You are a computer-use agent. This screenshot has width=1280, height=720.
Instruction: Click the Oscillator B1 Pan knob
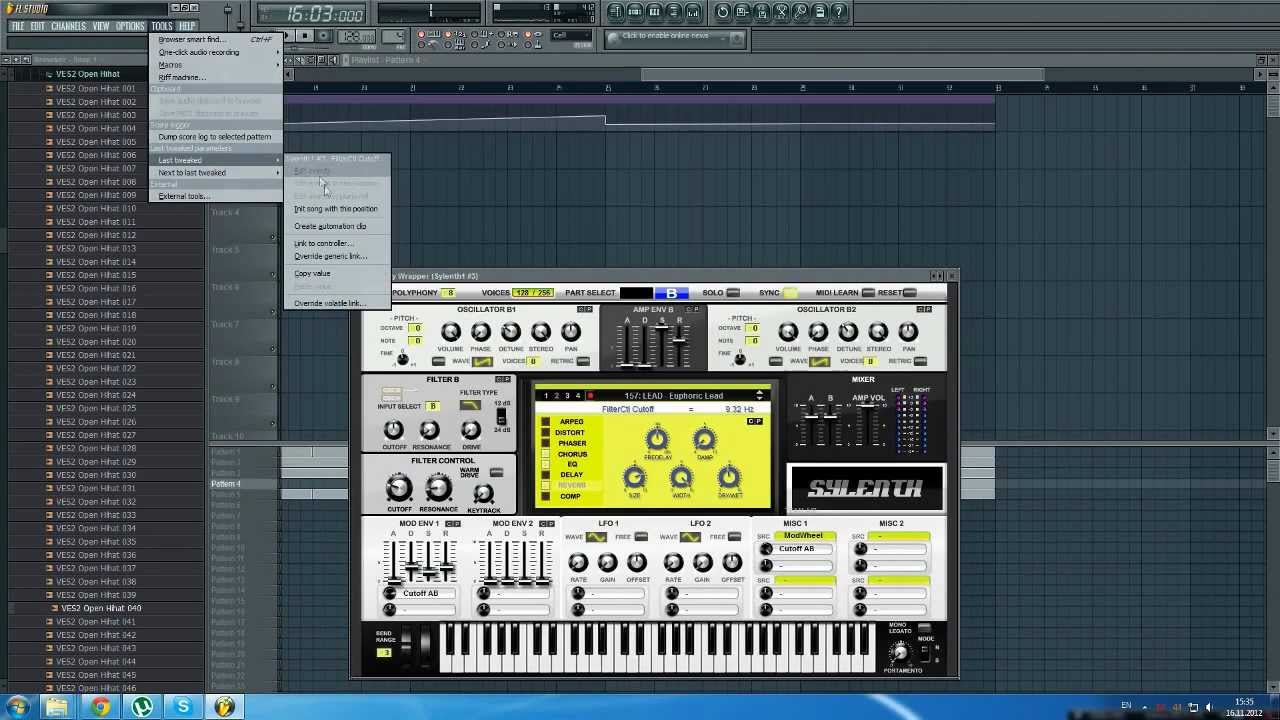pos(570,332)
